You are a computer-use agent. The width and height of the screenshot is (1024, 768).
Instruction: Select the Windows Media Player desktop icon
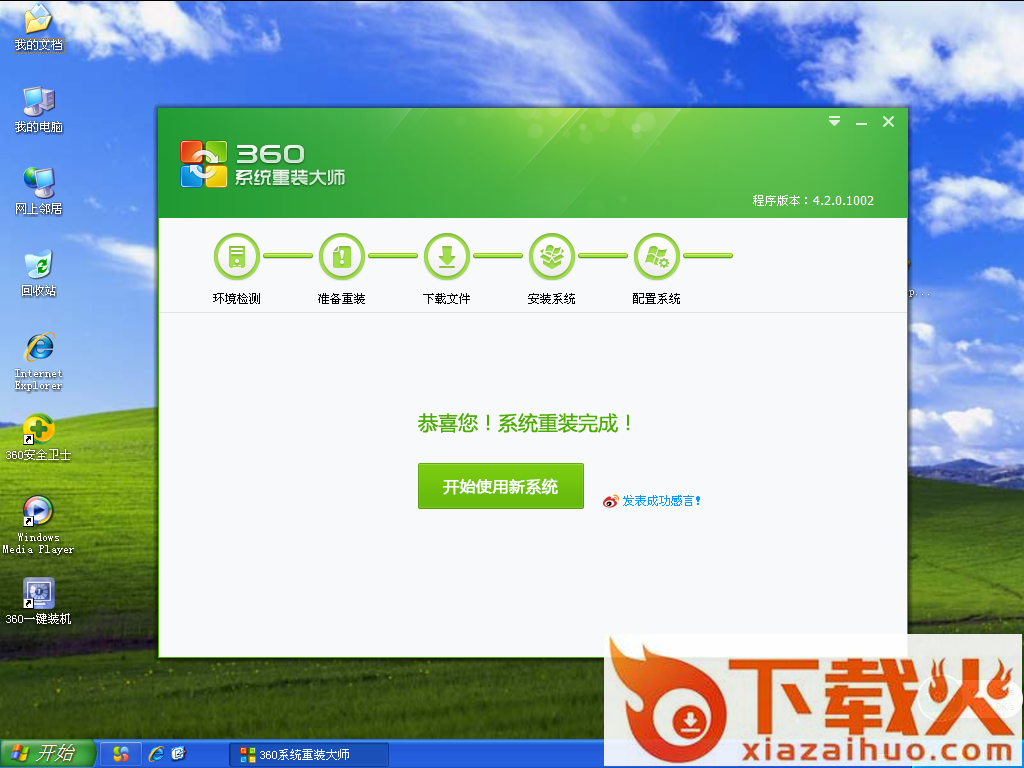[x=38, y=511]
